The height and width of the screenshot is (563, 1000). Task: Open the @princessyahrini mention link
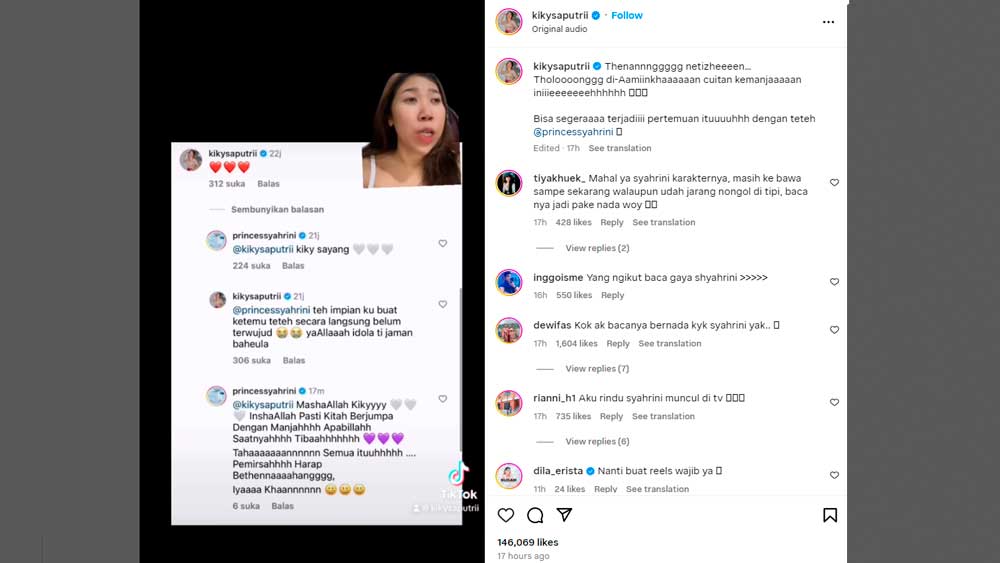point(573,132)
